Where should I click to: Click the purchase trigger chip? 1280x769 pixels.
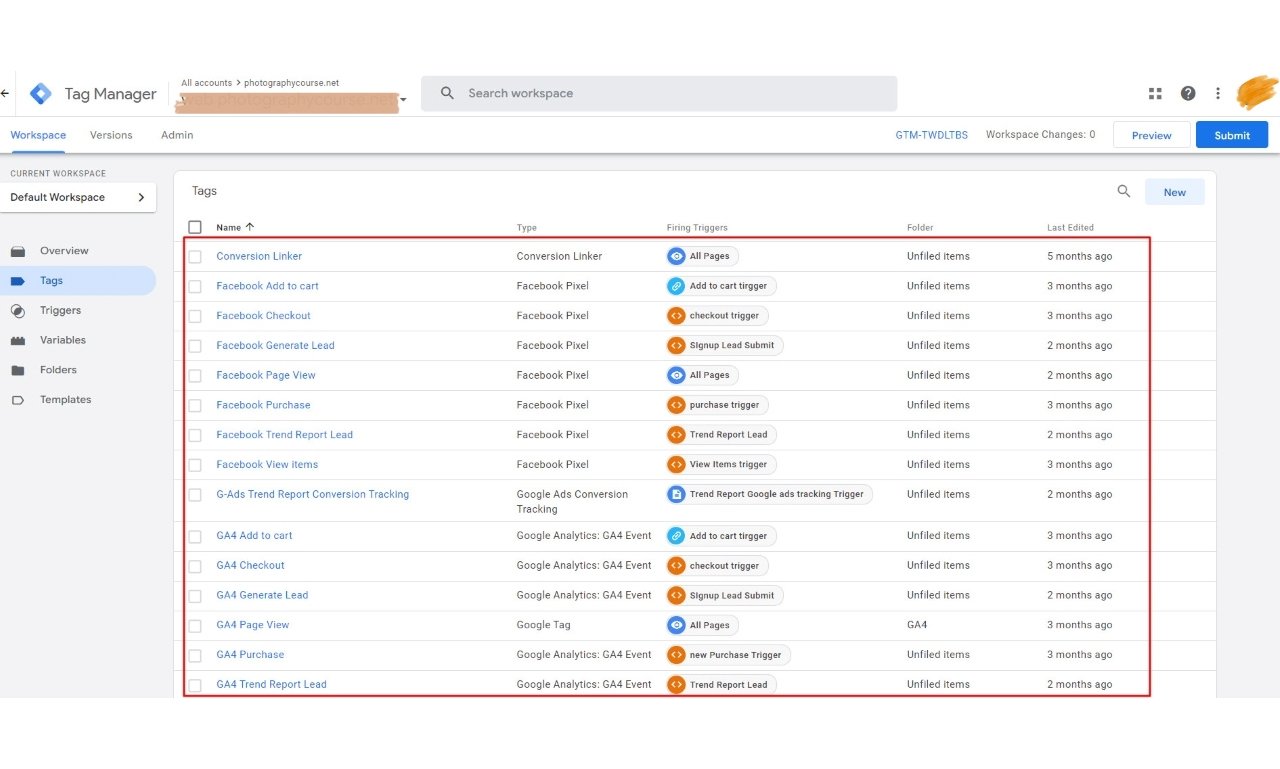pos(717,405)
